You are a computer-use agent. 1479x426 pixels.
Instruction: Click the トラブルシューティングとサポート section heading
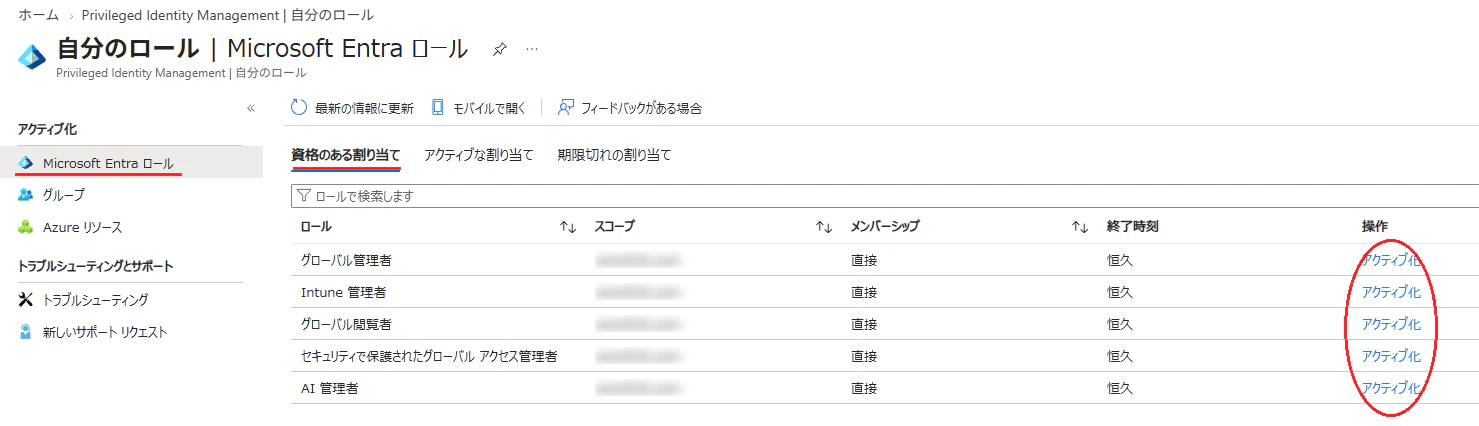pos(96,266)
